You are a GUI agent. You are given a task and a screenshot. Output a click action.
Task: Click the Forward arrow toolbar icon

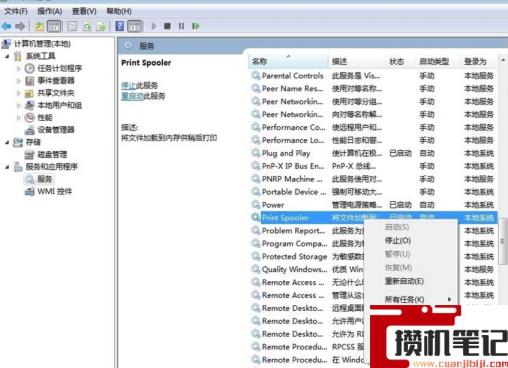tap(20, 26)
